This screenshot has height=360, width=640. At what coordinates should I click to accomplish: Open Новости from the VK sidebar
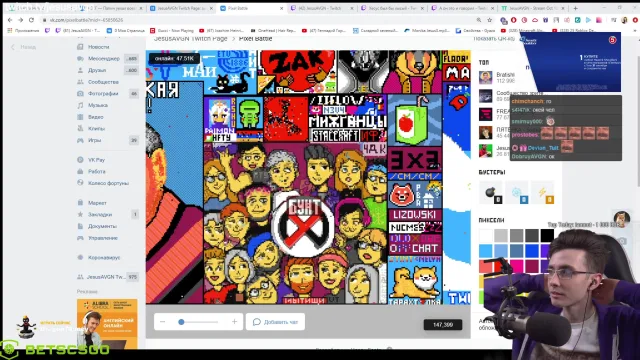coord(98,47)
